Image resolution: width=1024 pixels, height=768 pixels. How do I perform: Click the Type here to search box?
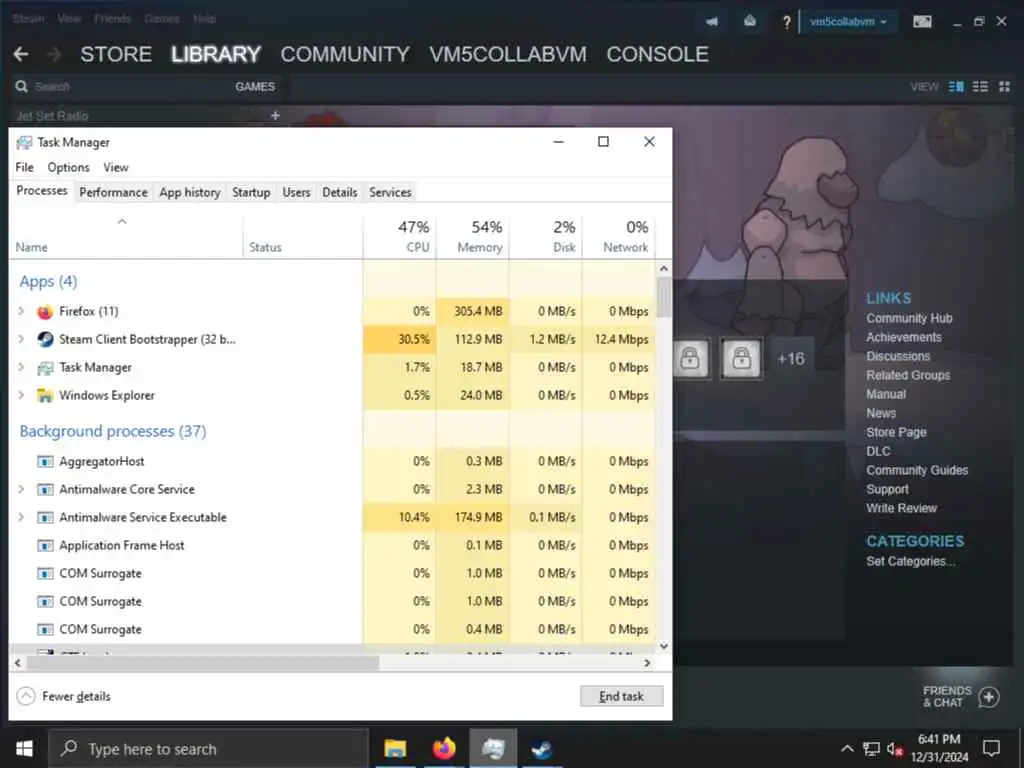click(x=209, y=748)
